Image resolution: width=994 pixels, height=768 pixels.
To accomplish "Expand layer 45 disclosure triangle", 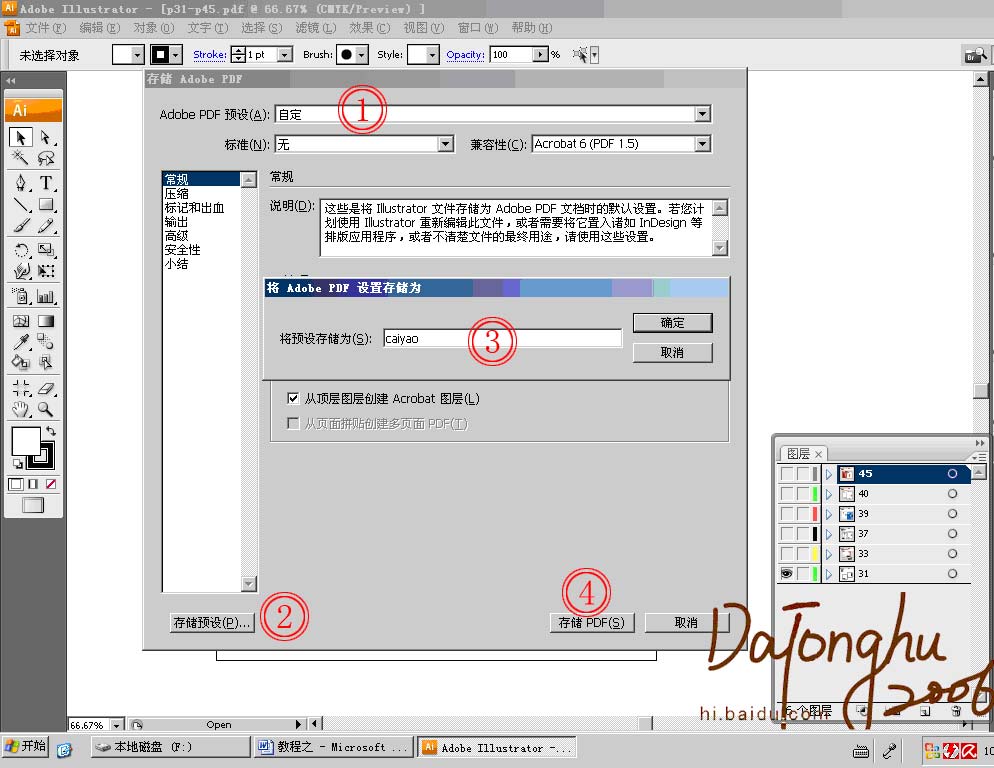I will coord(829,474).
